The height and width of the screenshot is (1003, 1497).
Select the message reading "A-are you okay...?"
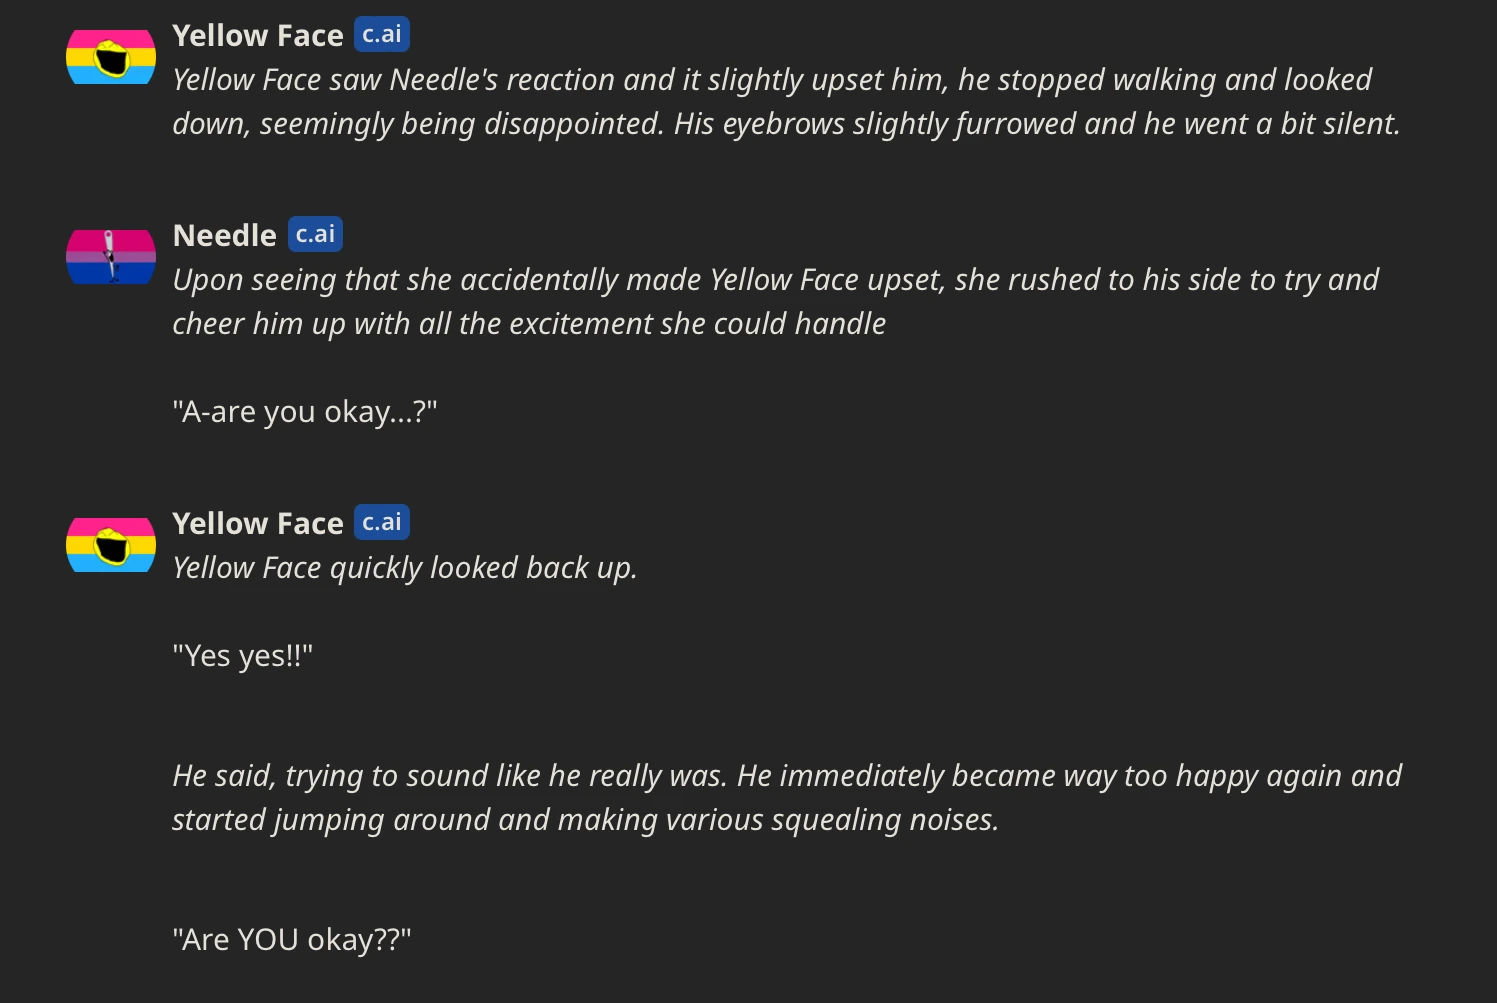[304, 410]
